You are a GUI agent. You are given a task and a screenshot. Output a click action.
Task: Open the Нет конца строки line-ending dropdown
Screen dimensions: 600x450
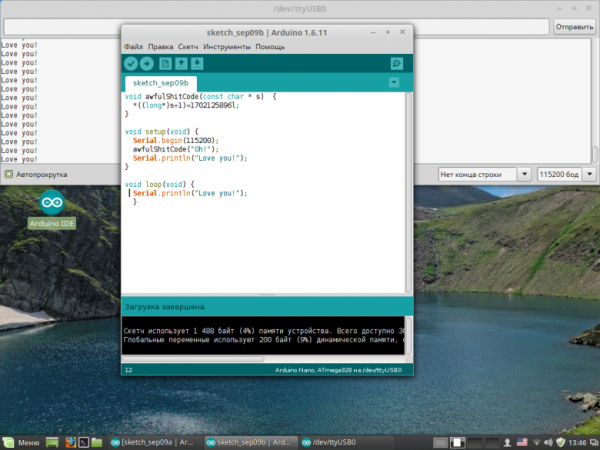tap(484, 174)
